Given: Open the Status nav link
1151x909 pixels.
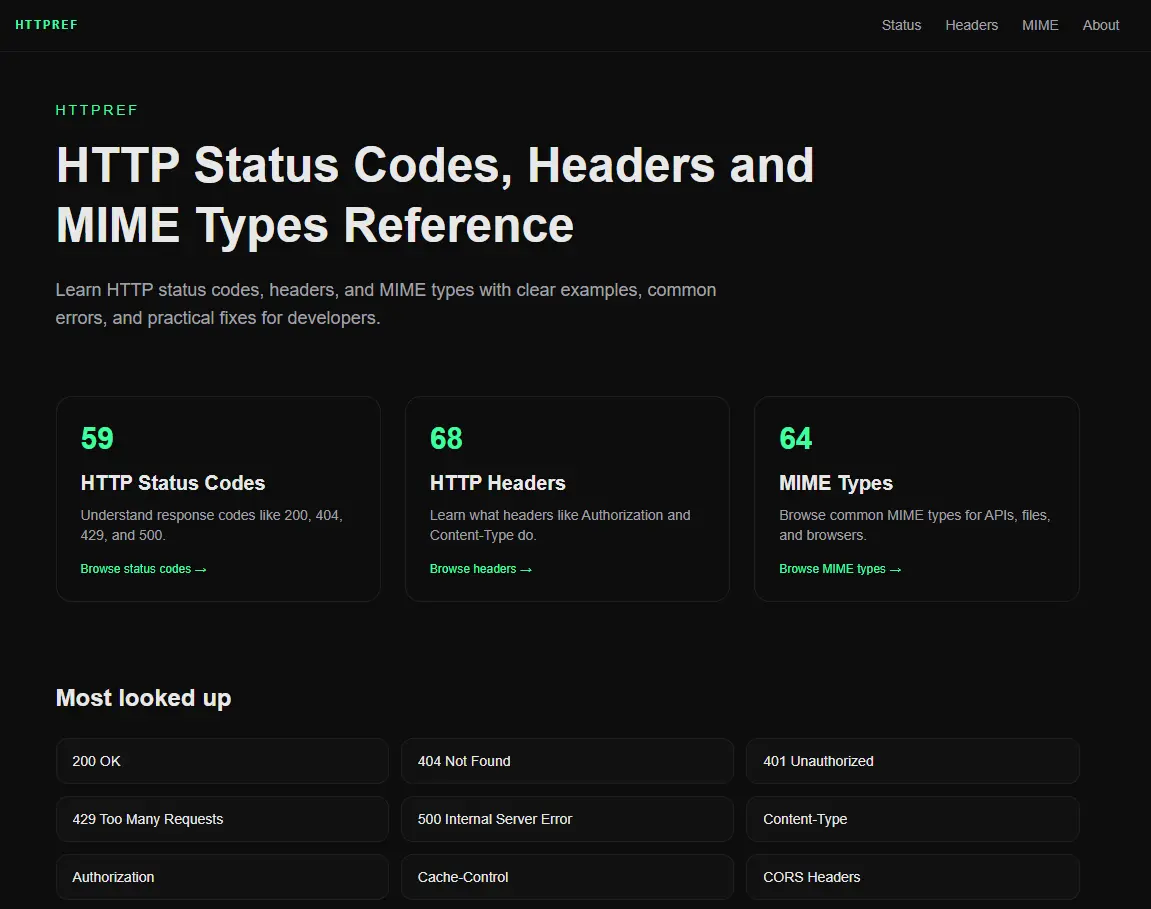Looking at the screenshot, I should tap(901, 25).
